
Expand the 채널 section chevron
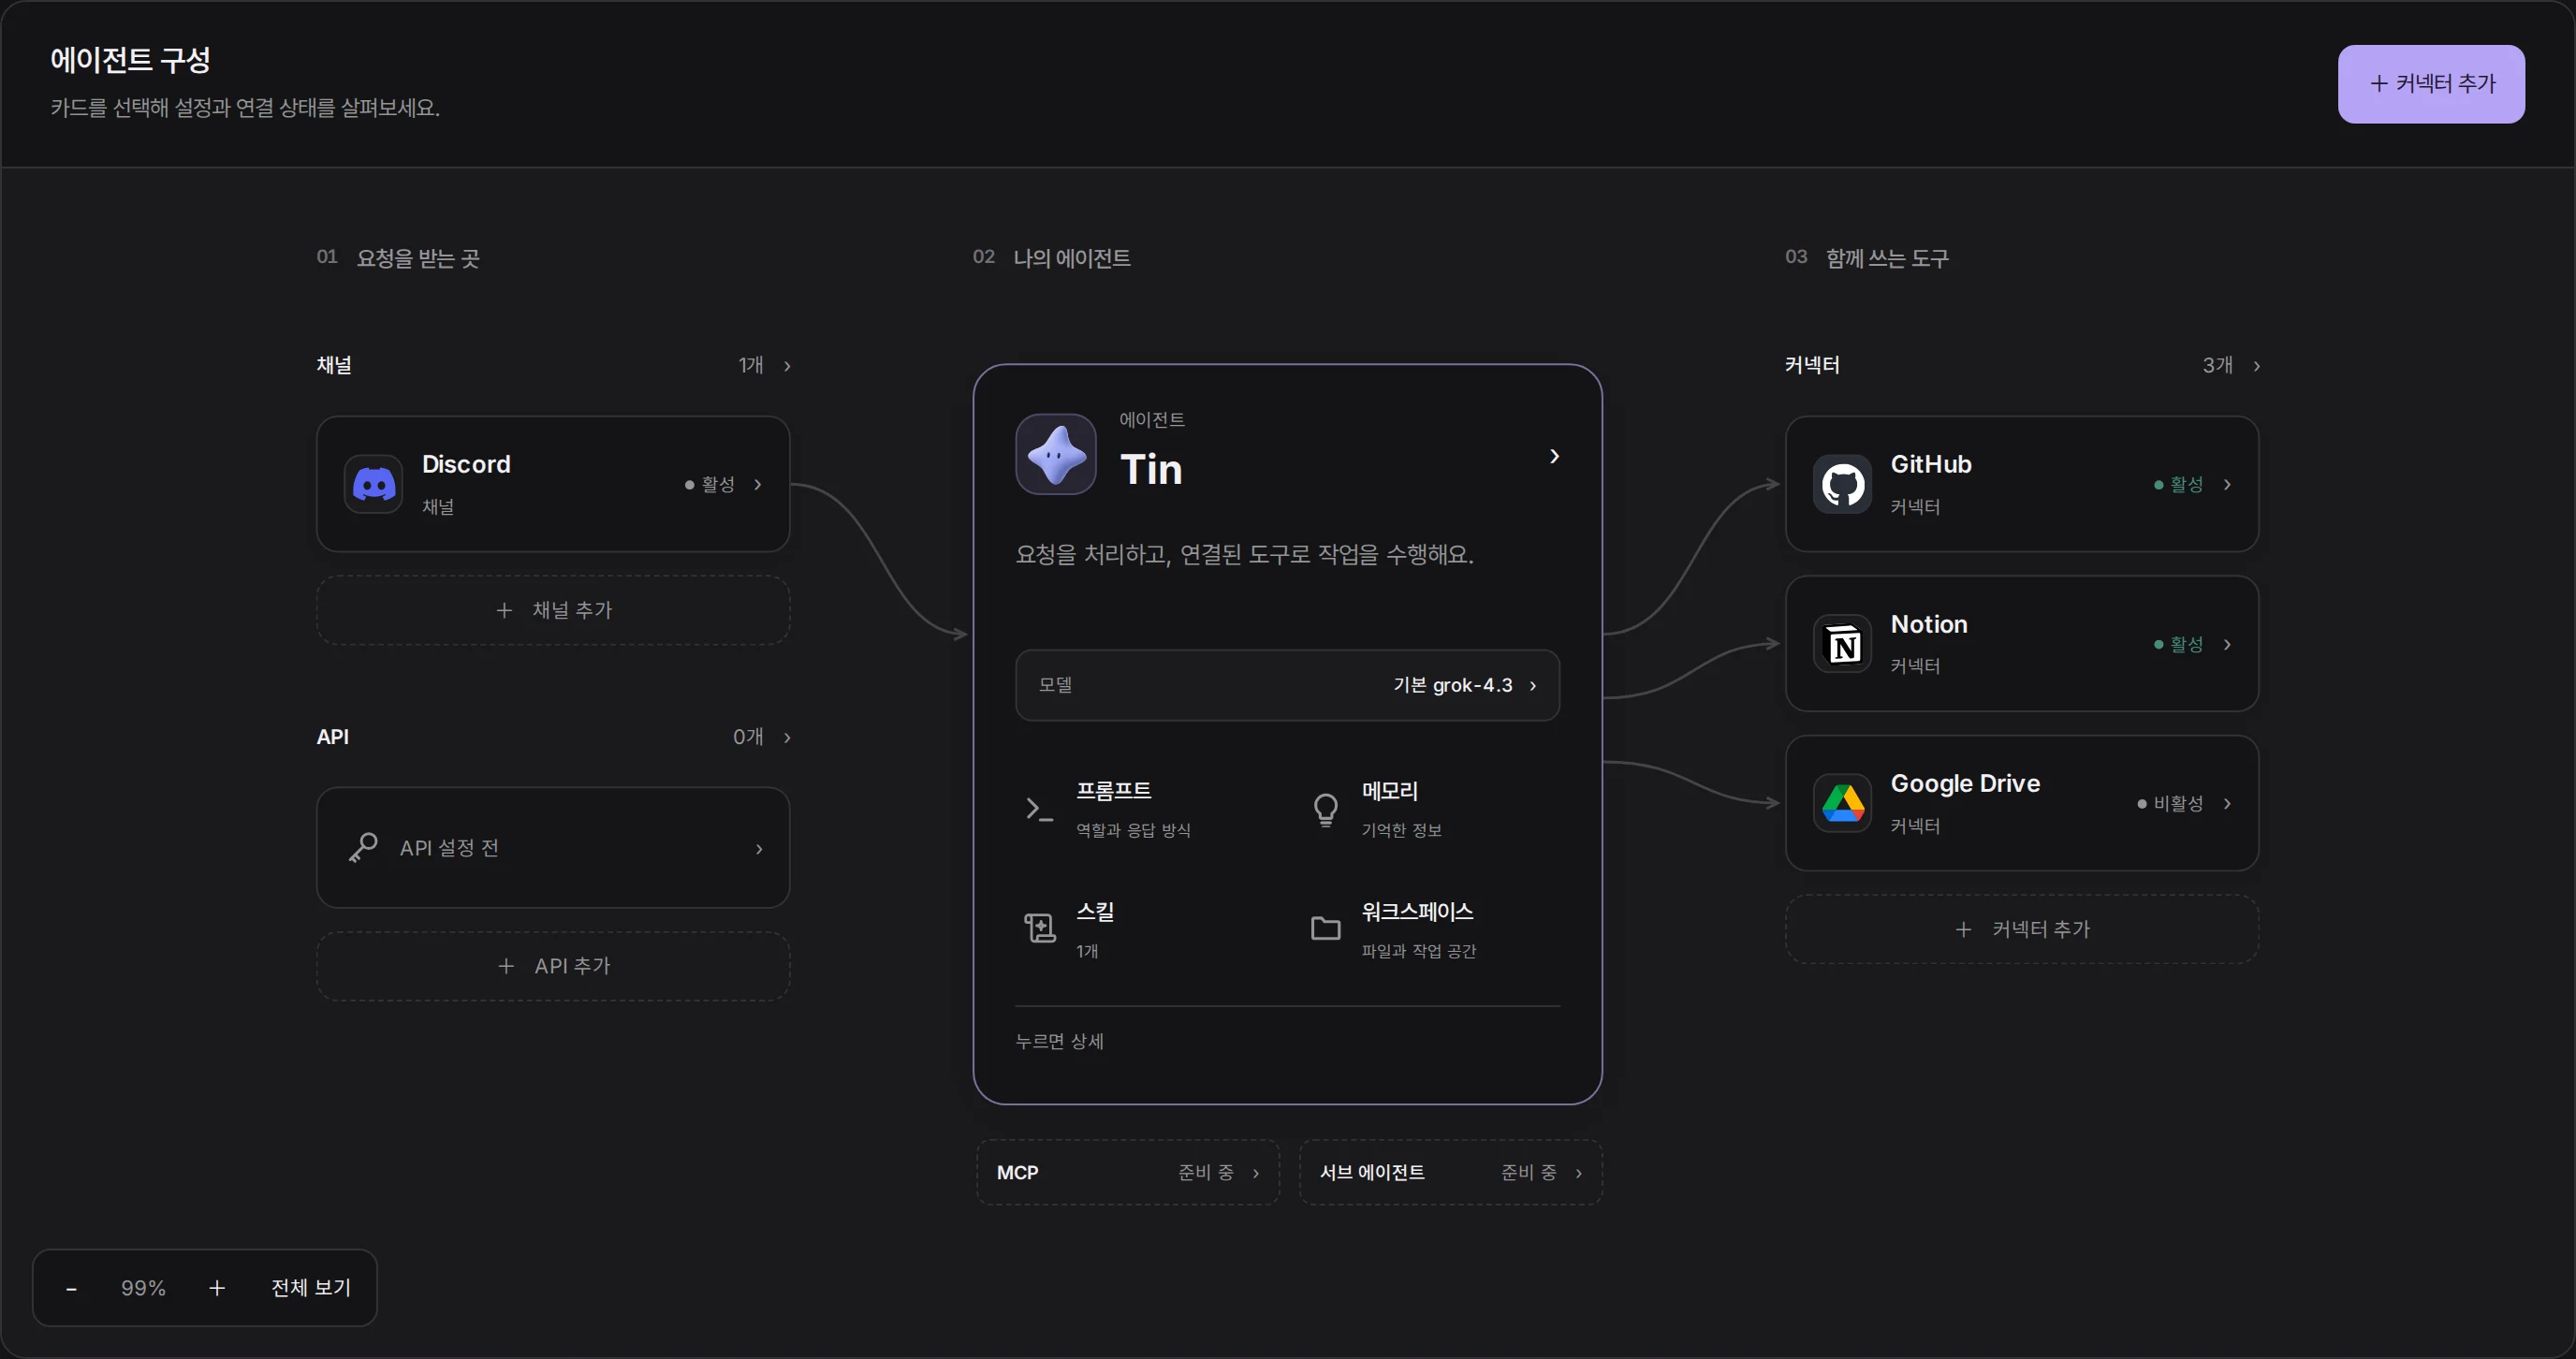[x=787, y=366]
